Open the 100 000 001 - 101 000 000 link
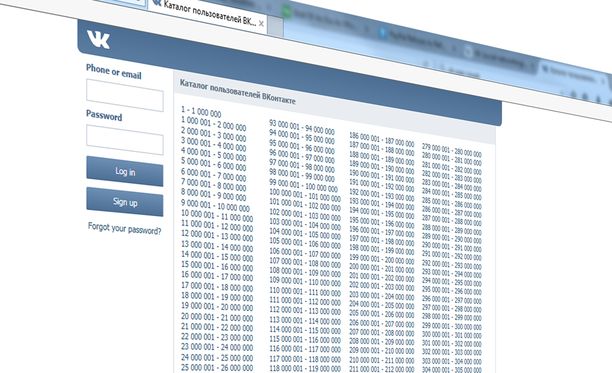This screenshot has width=612, height=373. coord(305,195)
